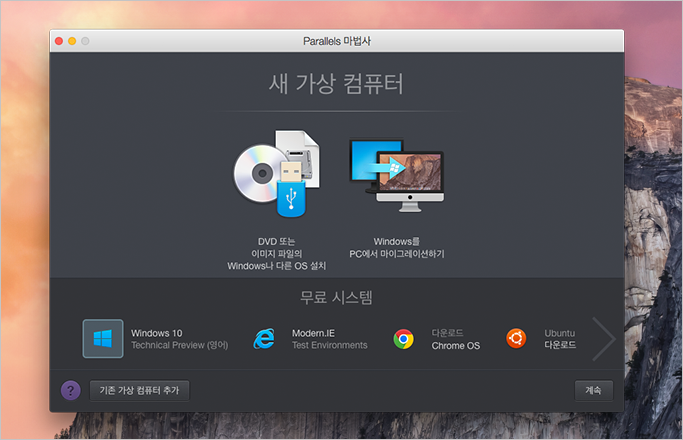Click 'Windows나 다른 OS 설치' caption
Image resolution: width=683 pixels, height=440 pixels.
[277, 266]
